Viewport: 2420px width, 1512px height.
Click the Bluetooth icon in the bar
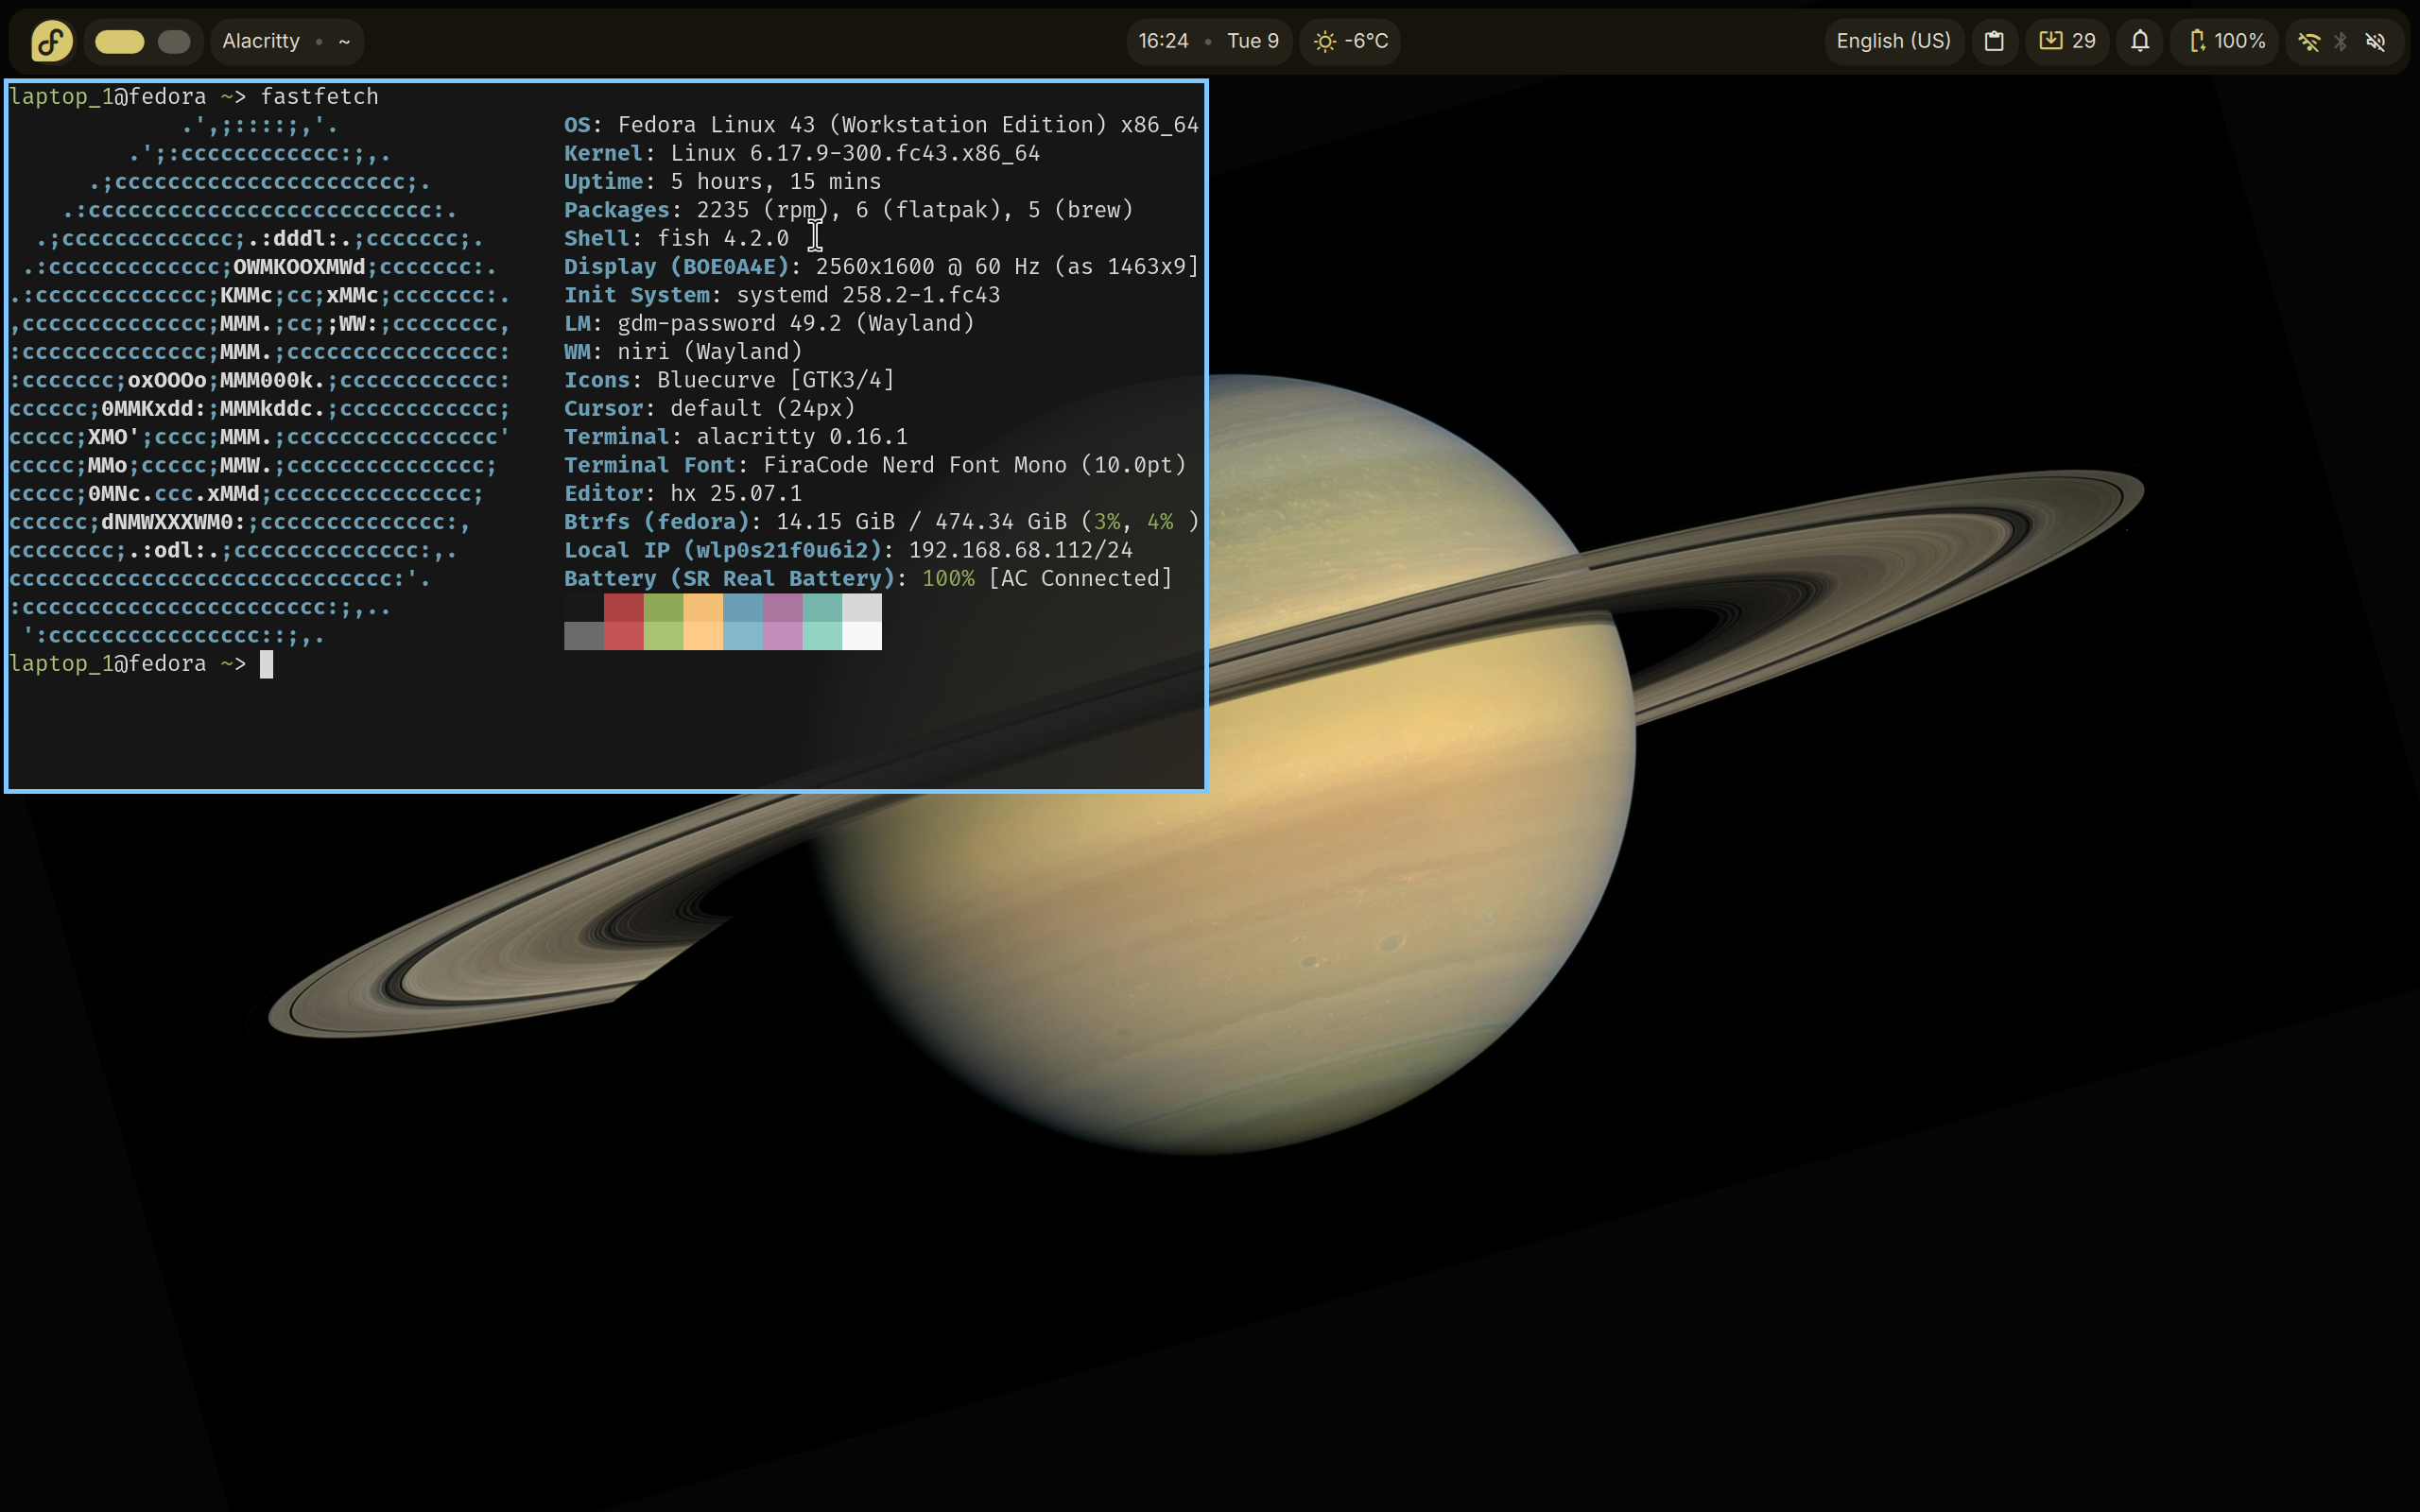(2341, 41)
